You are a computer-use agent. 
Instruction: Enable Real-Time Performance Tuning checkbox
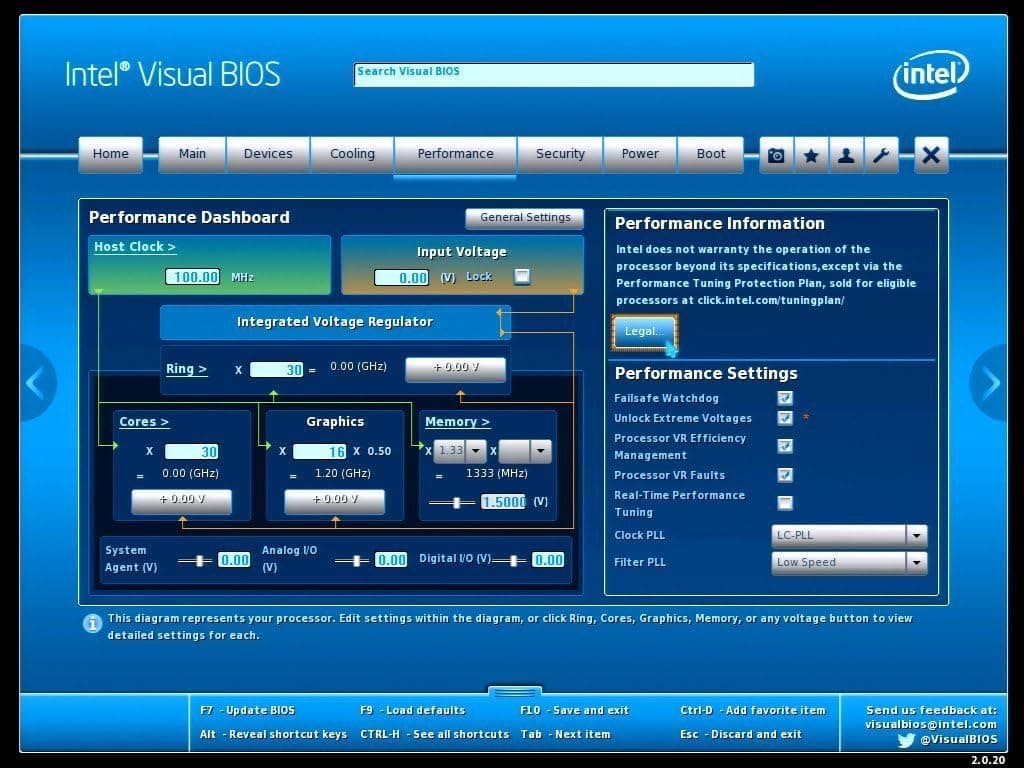785,503
